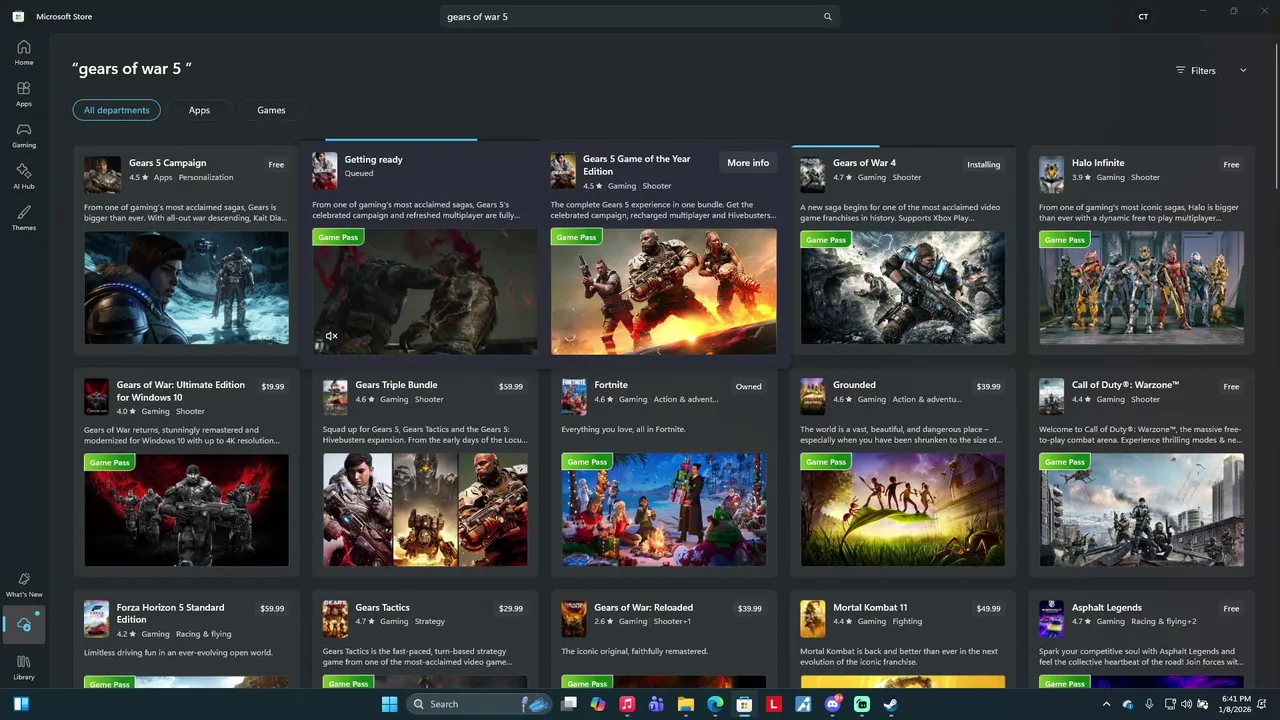Open File Explorer from the taskbar
Image resolution: width=1280 pixels, height=720 pixels.
click(686, 704)
